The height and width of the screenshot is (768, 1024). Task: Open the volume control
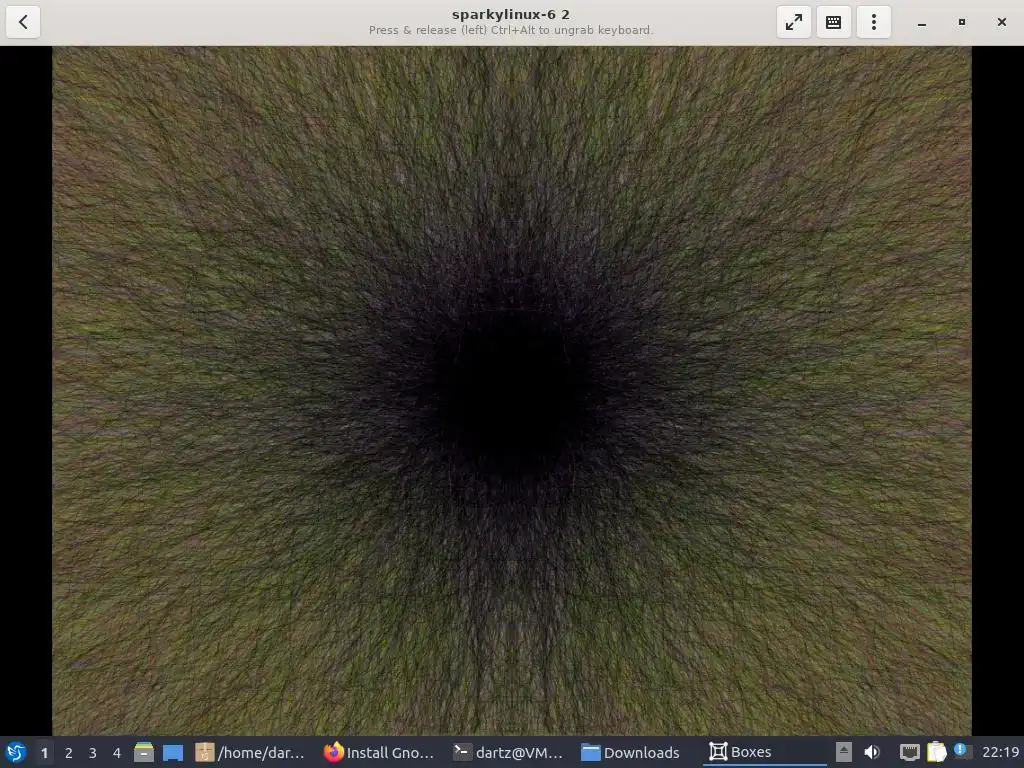pyautogui.click(x=872, y=752)
